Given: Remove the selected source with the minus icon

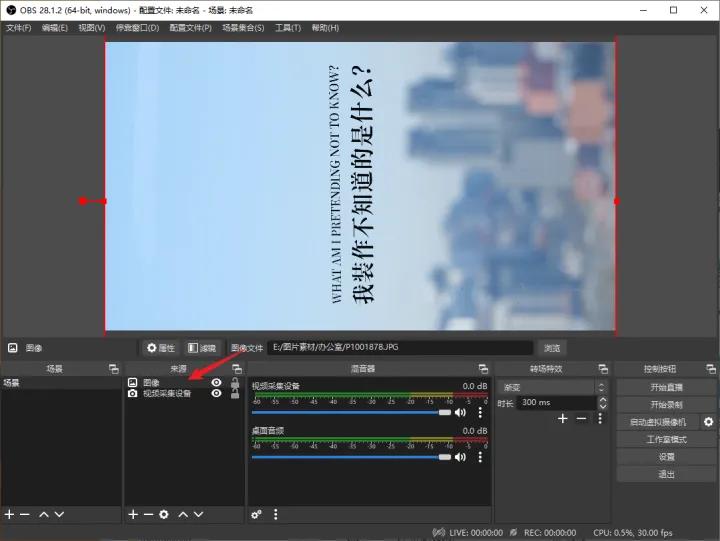Looking at the screenshot, I should [148, 514].
